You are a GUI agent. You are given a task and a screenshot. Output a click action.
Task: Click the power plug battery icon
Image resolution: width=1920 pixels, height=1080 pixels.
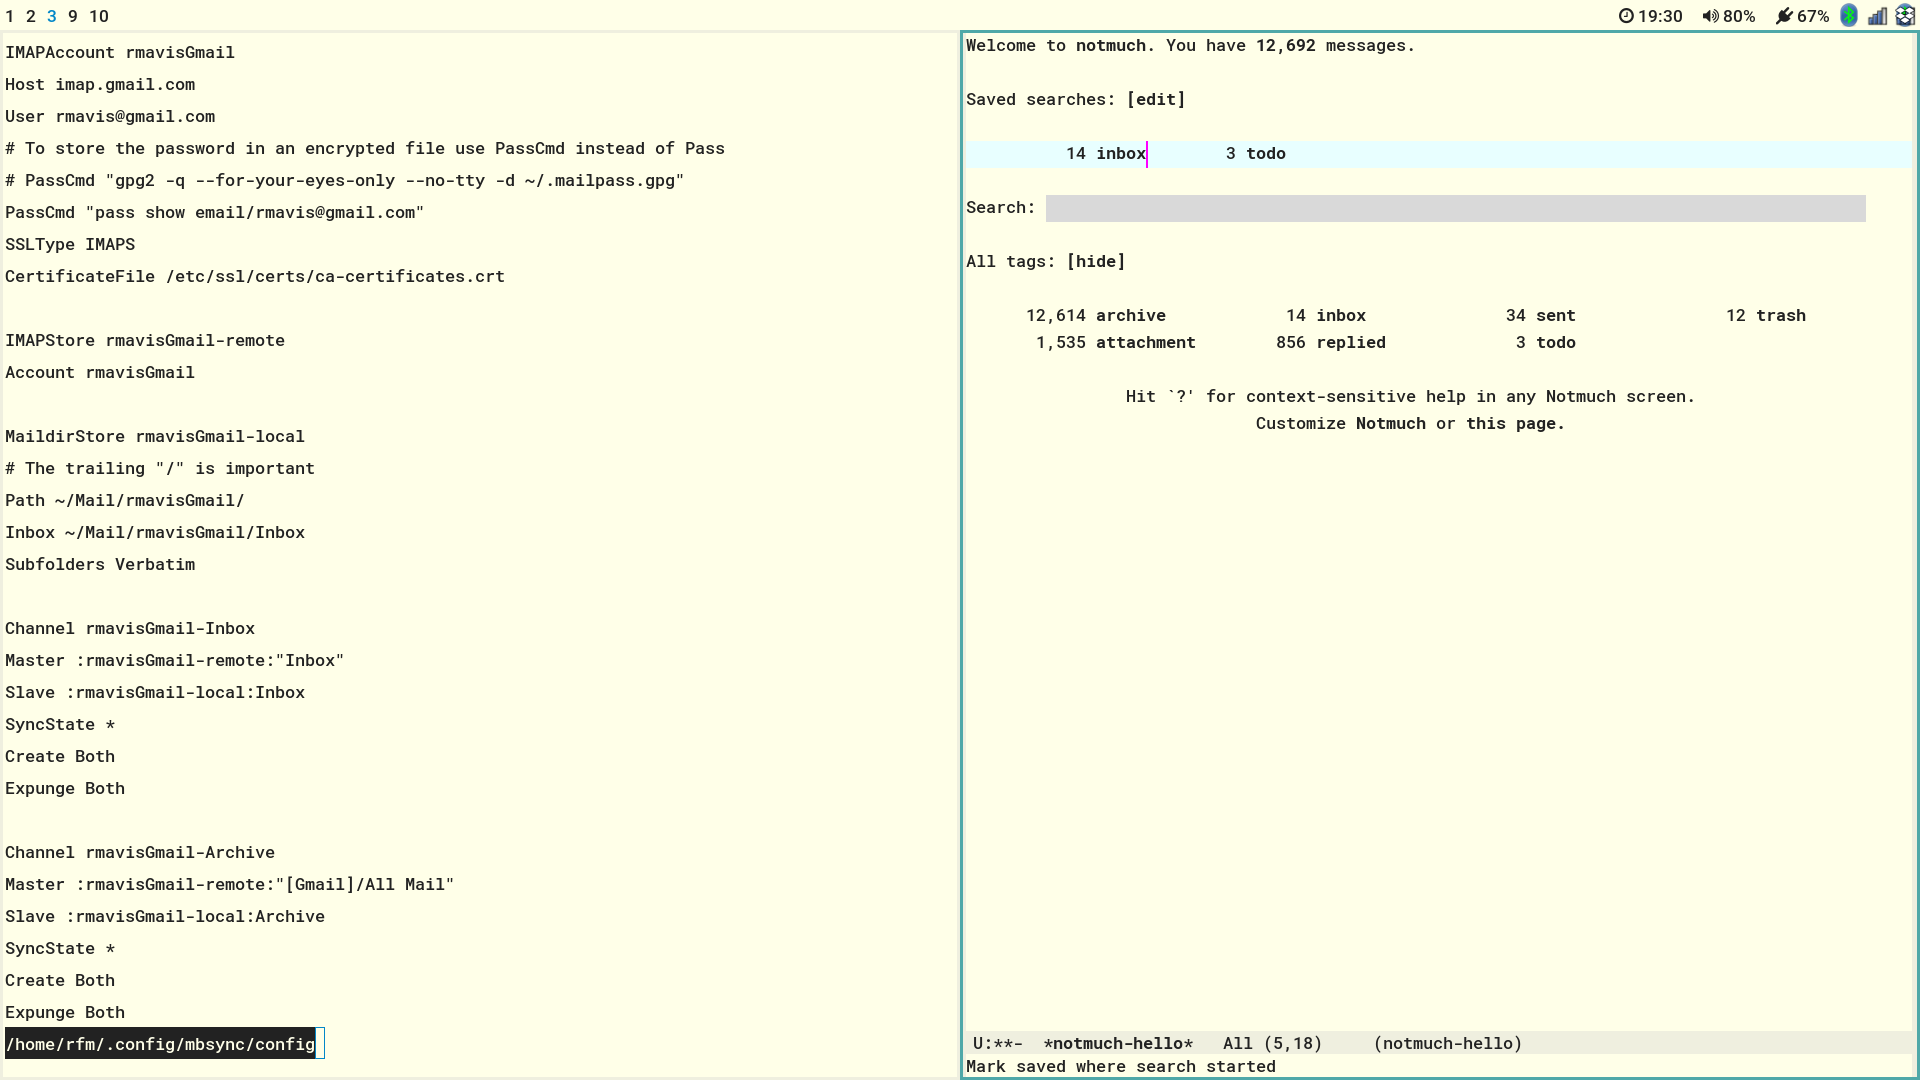point(1785,16)
